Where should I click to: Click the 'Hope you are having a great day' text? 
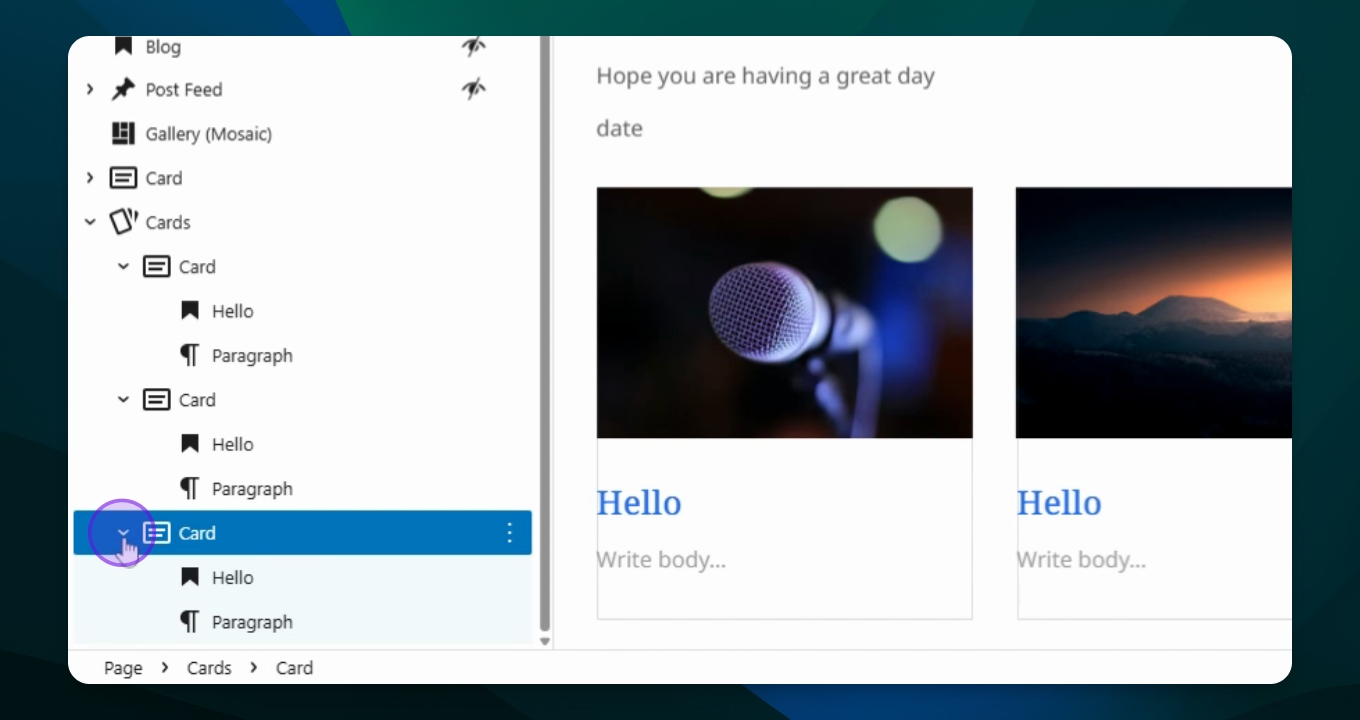click(765, 77)
